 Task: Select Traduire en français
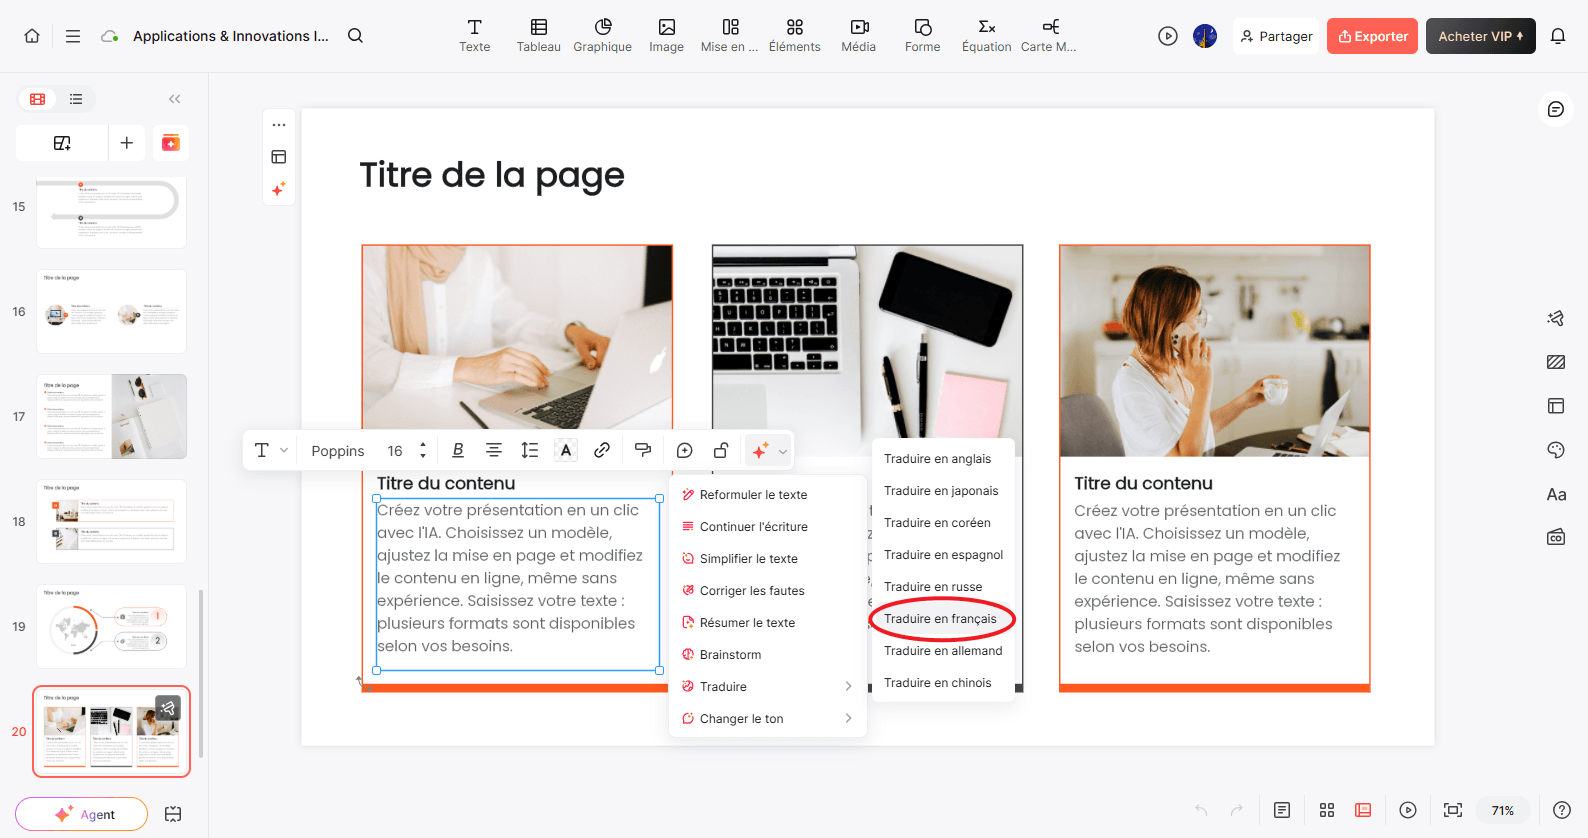(x=943, y=619)
